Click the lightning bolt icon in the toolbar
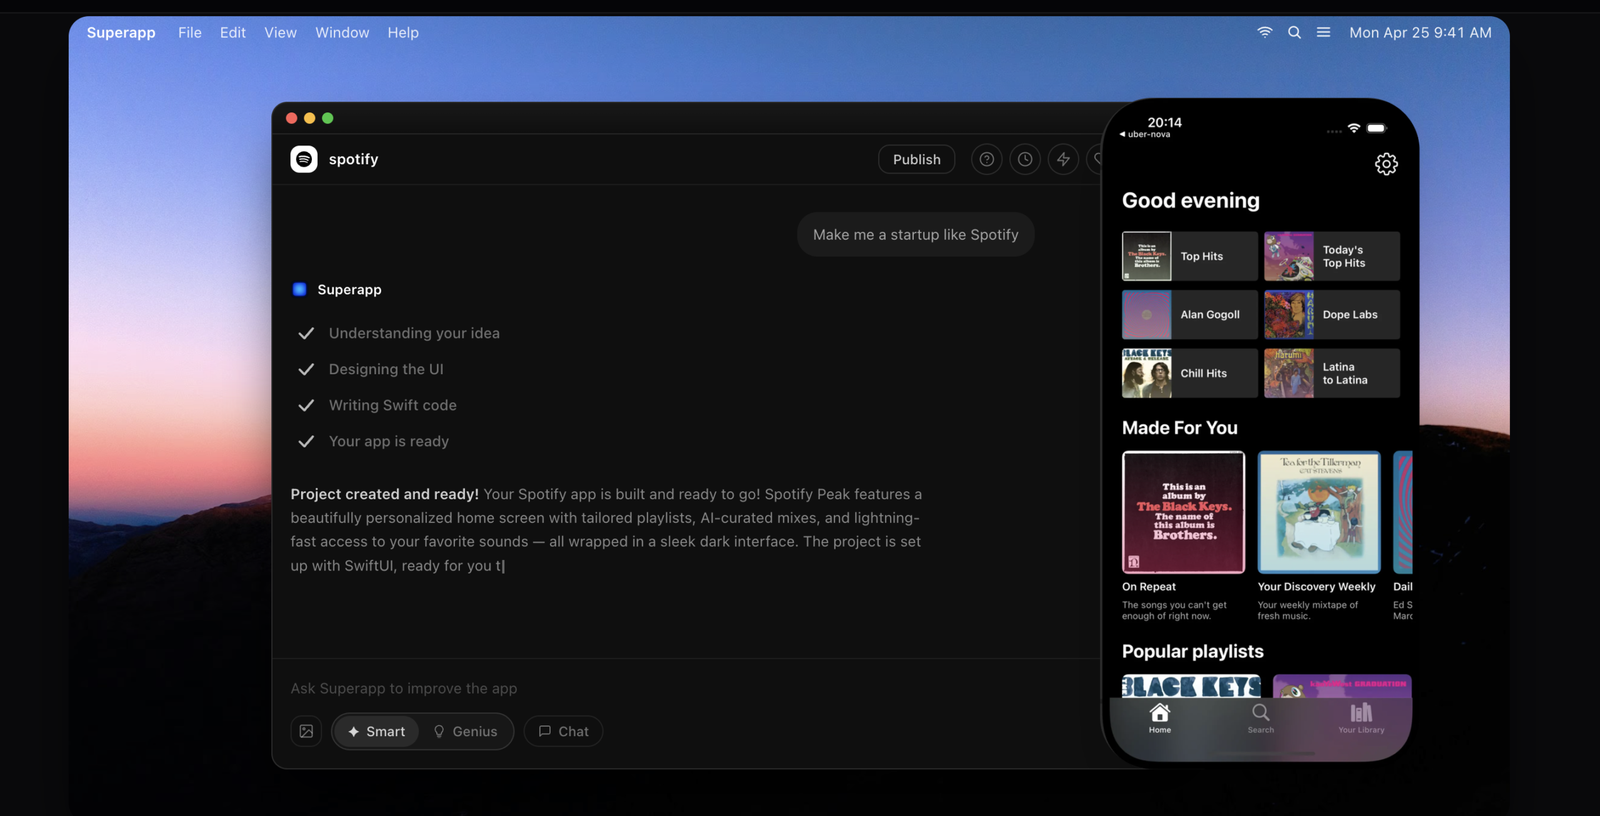Image resolution: width=1600 pixels, height=816 pixels. 1063,159
